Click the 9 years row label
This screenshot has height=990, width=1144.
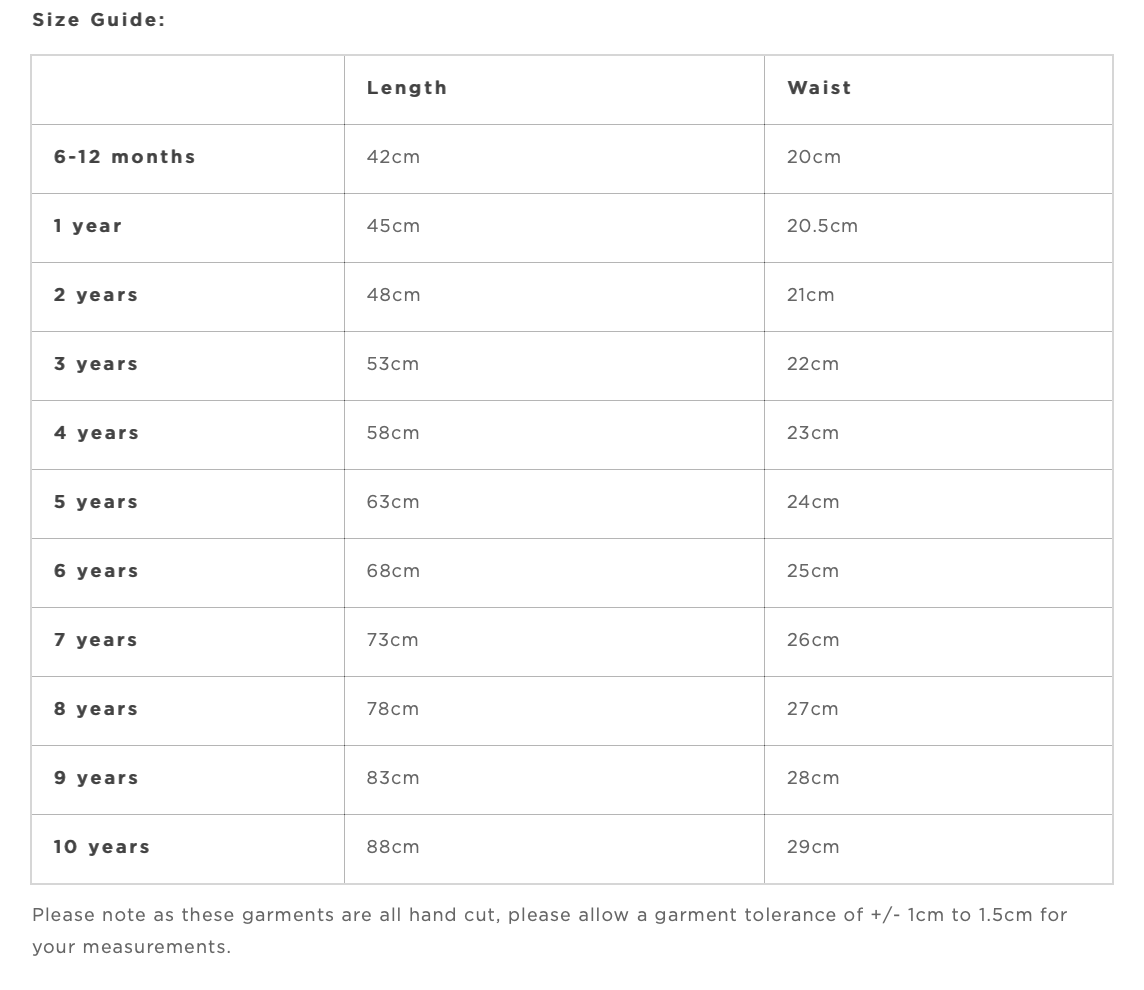96,778
